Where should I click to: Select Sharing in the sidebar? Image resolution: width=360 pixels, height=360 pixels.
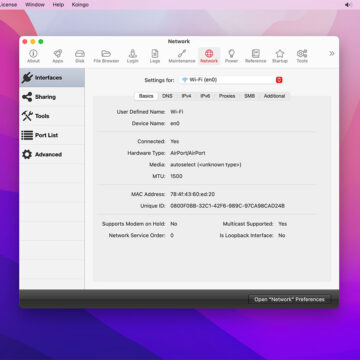coord(52,97)
